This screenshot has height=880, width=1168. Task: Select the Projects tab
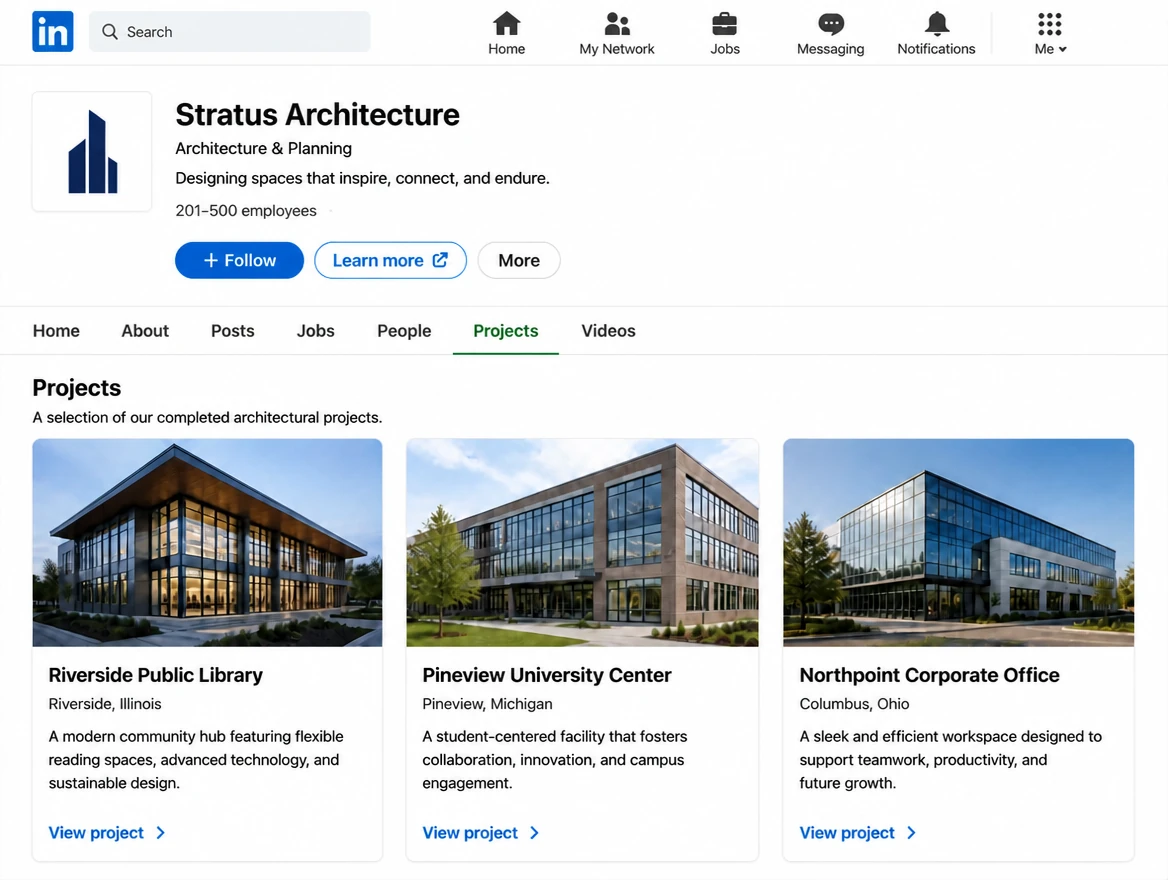tap(506, 331)
